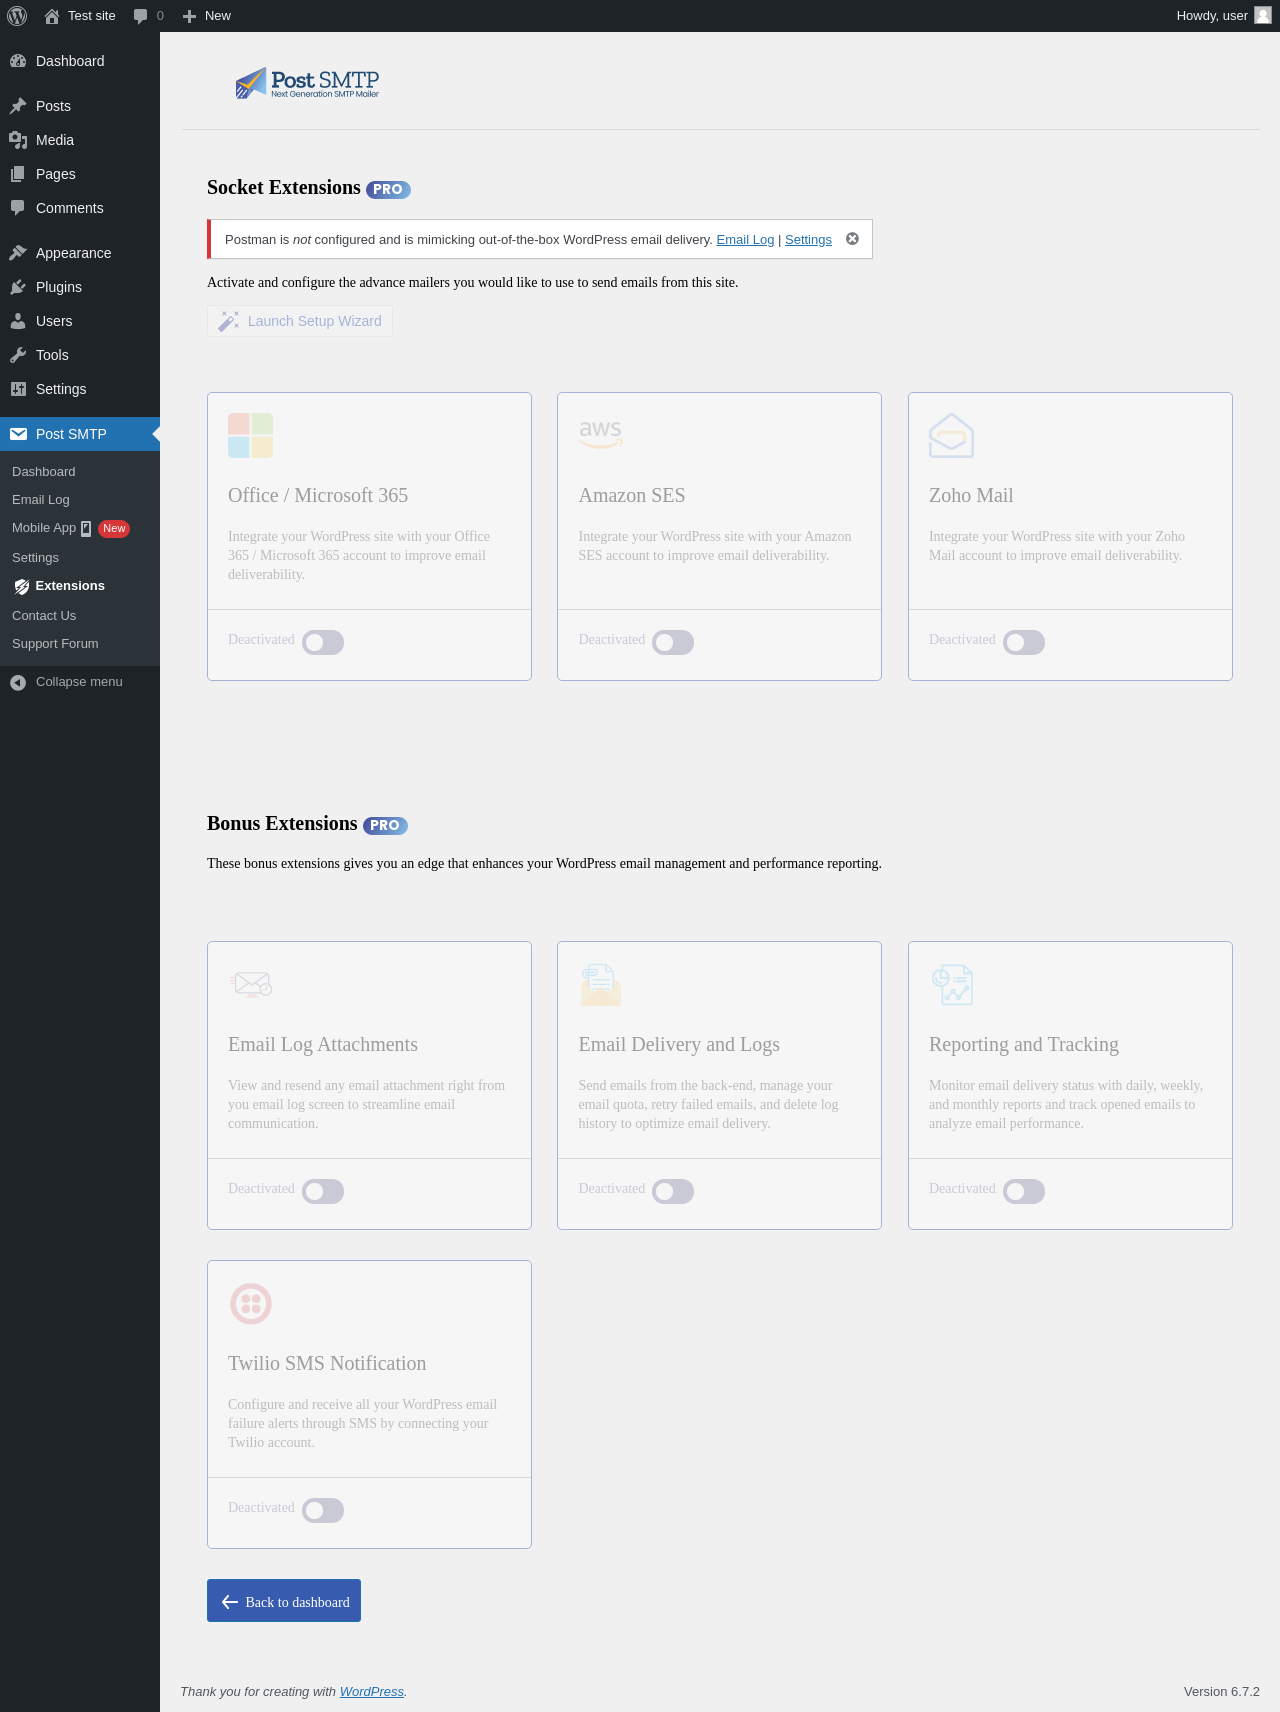1280x1712 pixels.
Task: Enable the Amazon SES extension toggle
Action: pos(673,642)
